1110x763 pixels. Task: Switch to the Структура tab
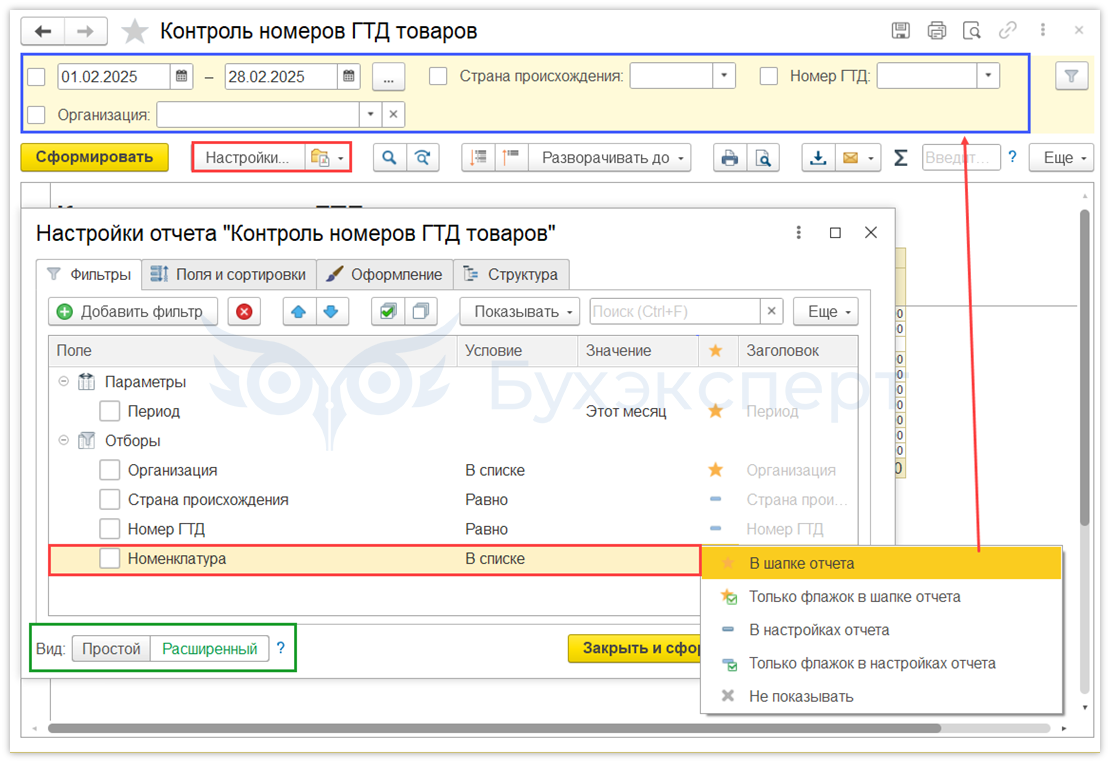[511, 275]
